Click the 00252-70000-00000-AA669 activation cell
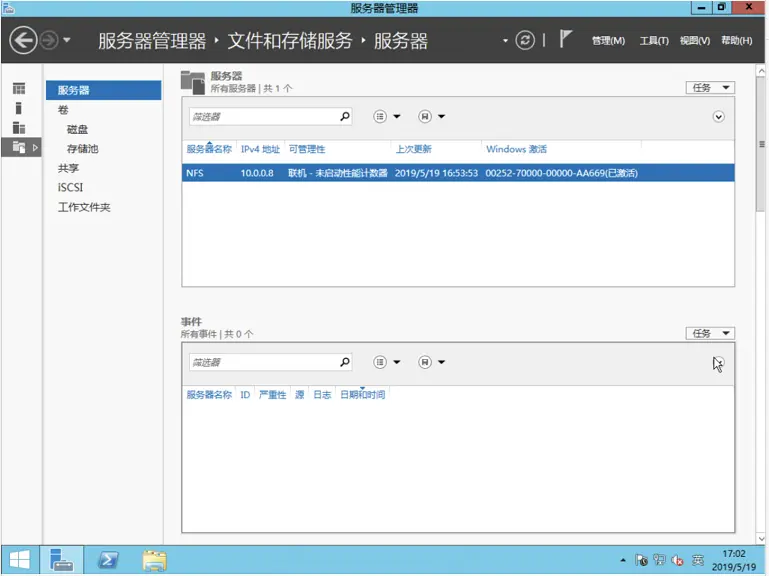769x576 pixels. point(562,173)
